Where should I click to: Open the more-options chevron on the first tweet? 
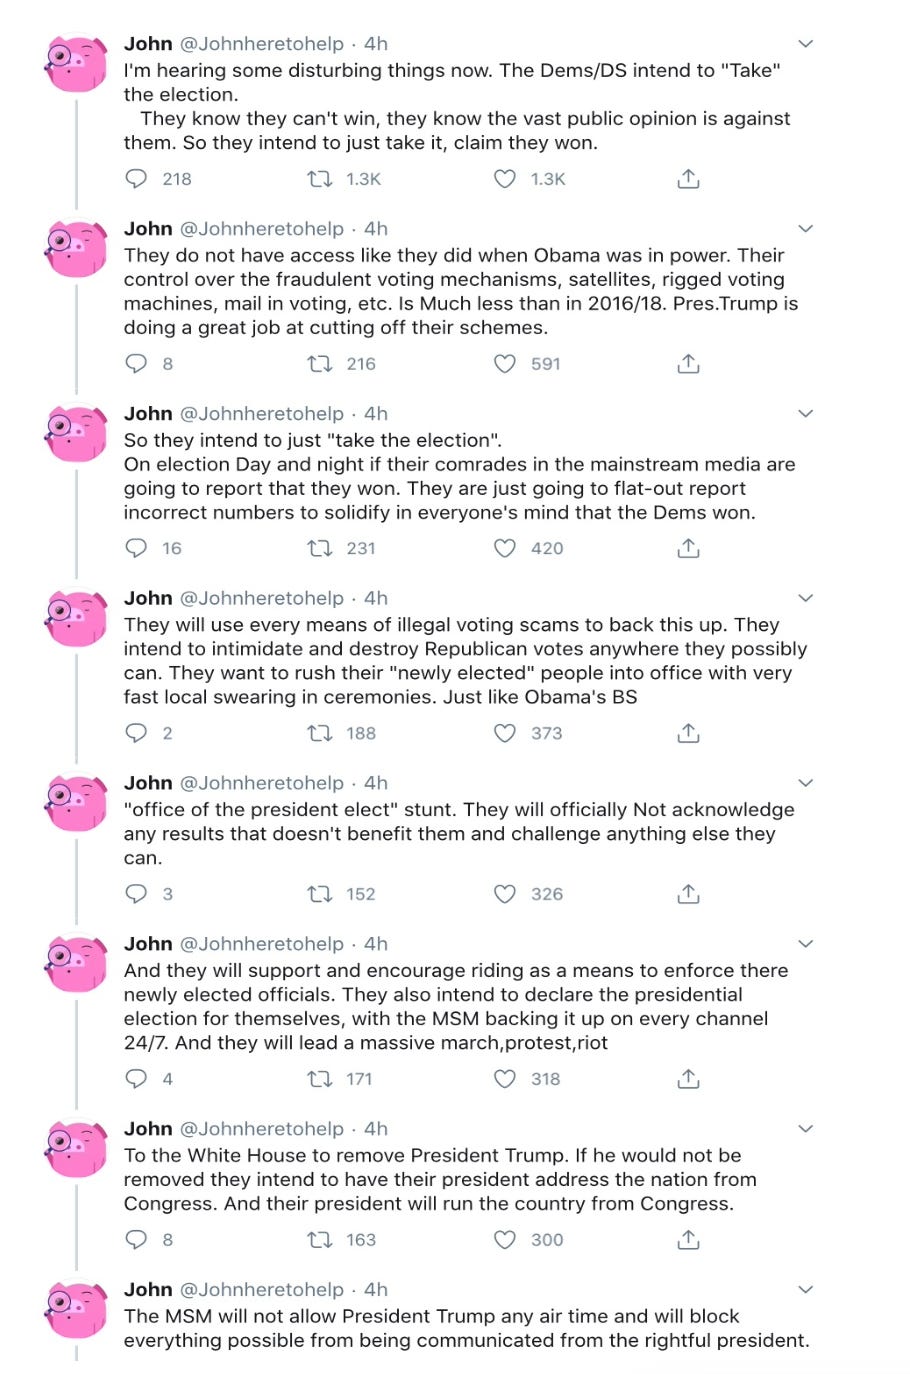click(805, 44)
